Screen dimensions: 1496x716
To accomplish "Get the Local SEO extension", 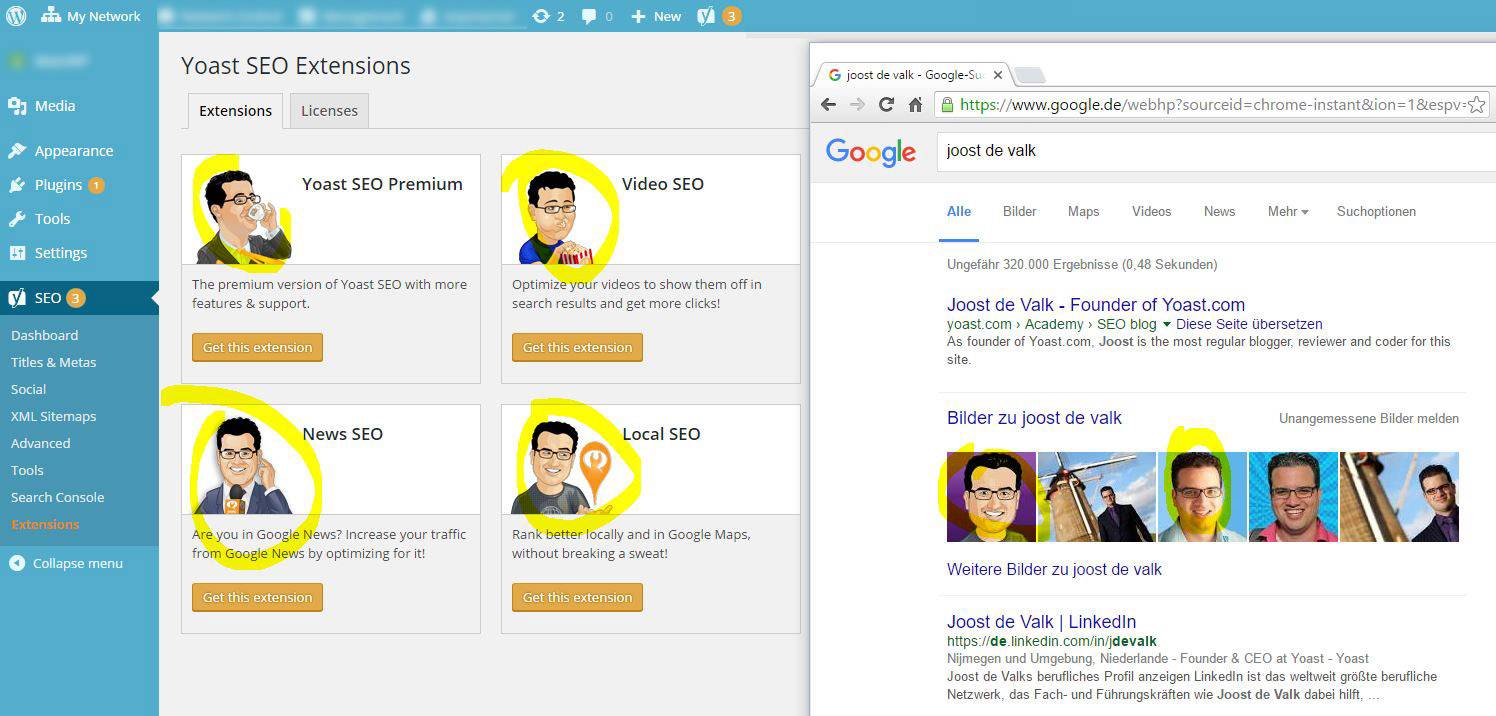I will point(578,597).
